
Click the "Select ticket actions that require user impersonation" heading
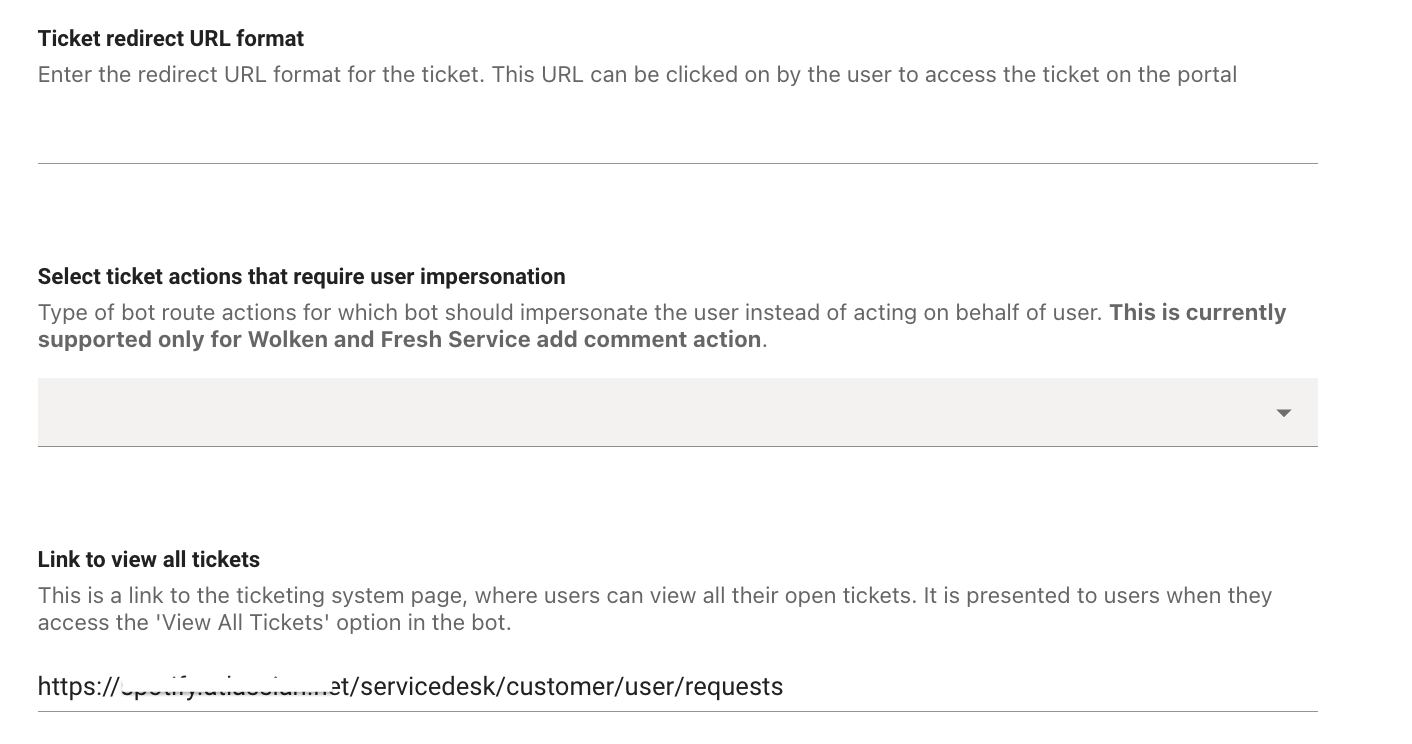click(301, 277)
